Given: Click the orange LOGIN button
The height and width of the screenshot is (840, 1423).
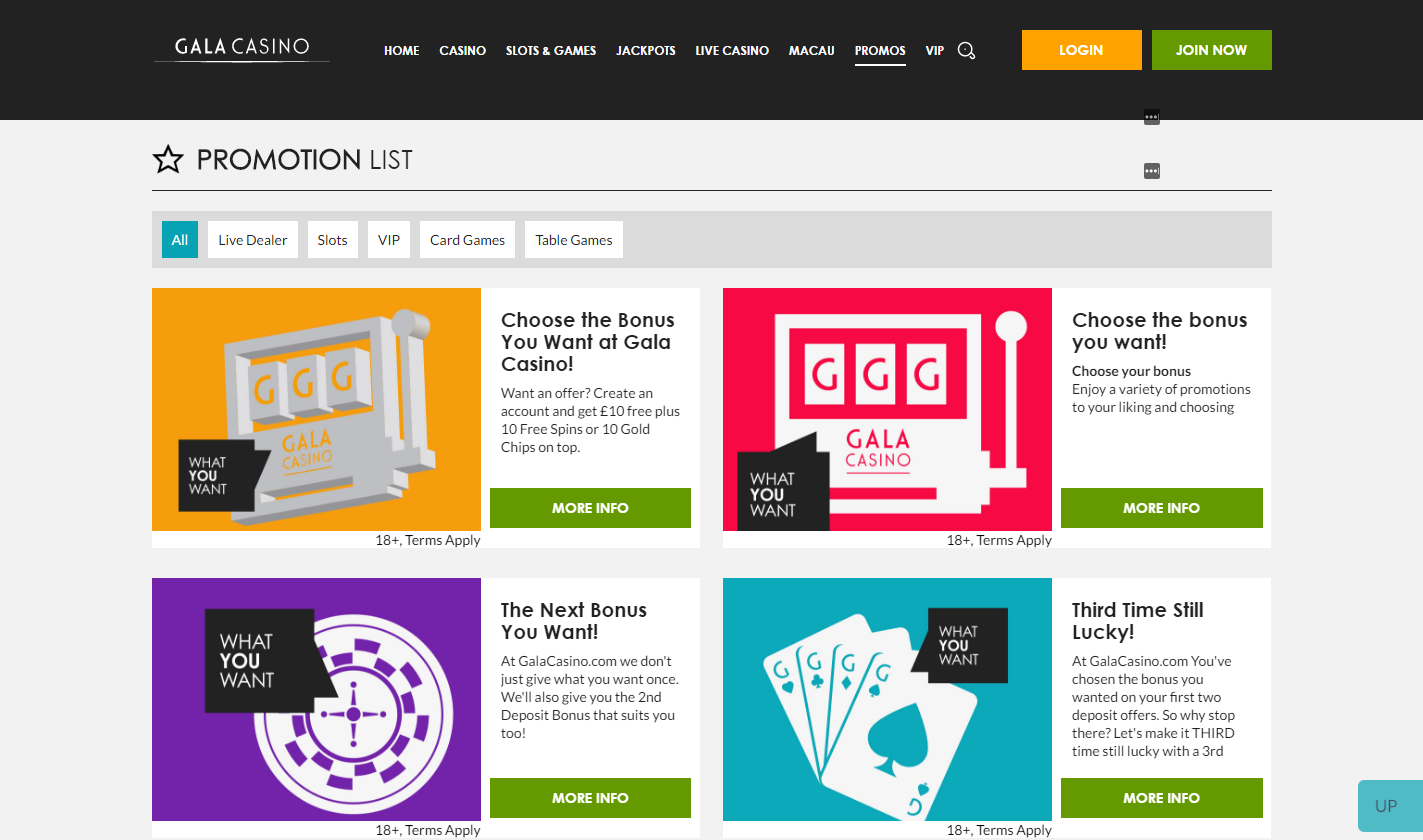Looking at the screenshot, I should (x=1081, y=50).
